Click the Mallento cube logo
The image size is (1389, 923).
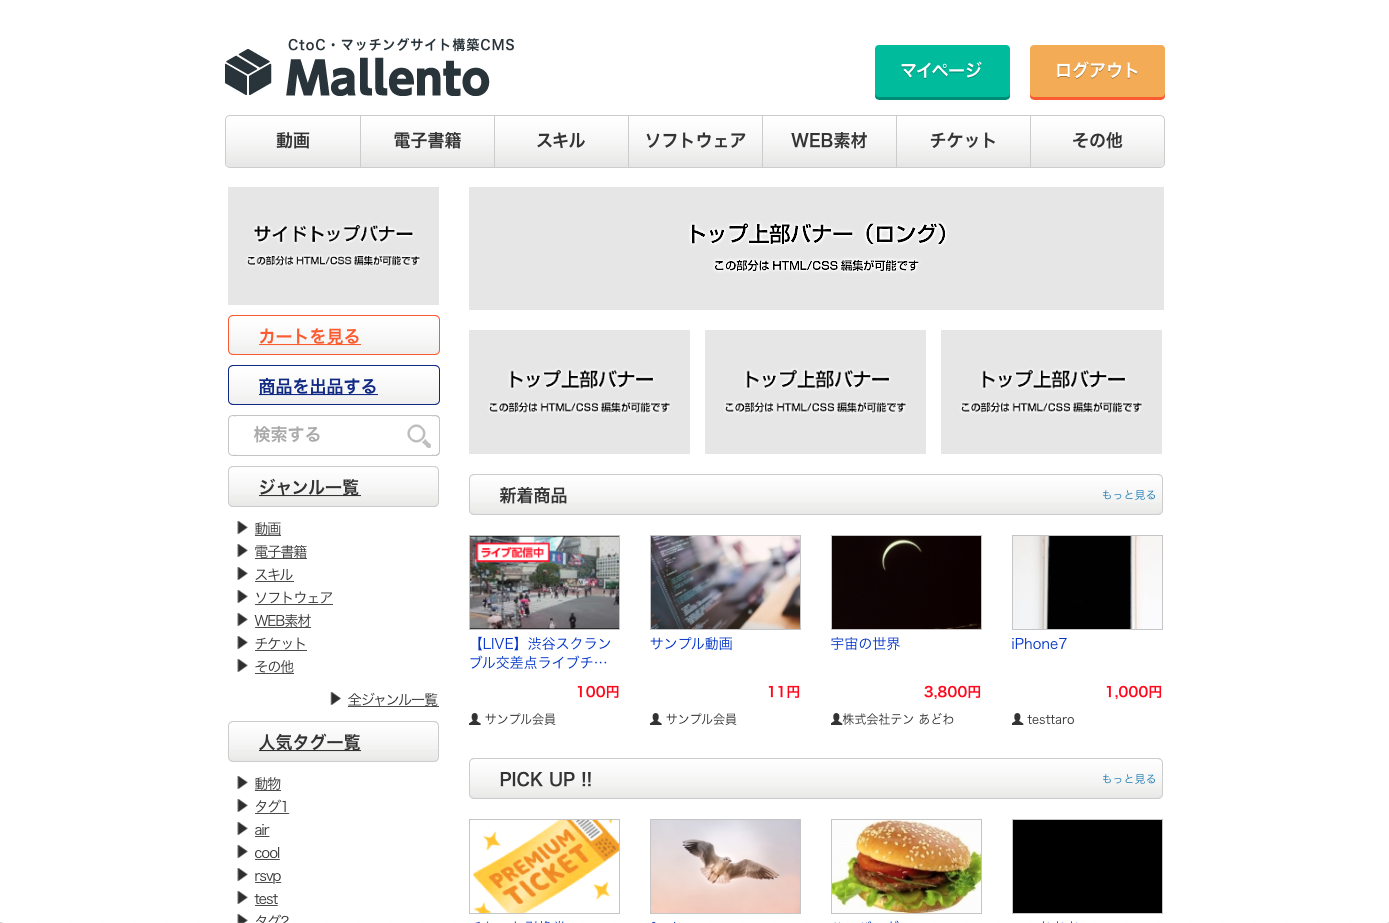(x=248, y=73)
